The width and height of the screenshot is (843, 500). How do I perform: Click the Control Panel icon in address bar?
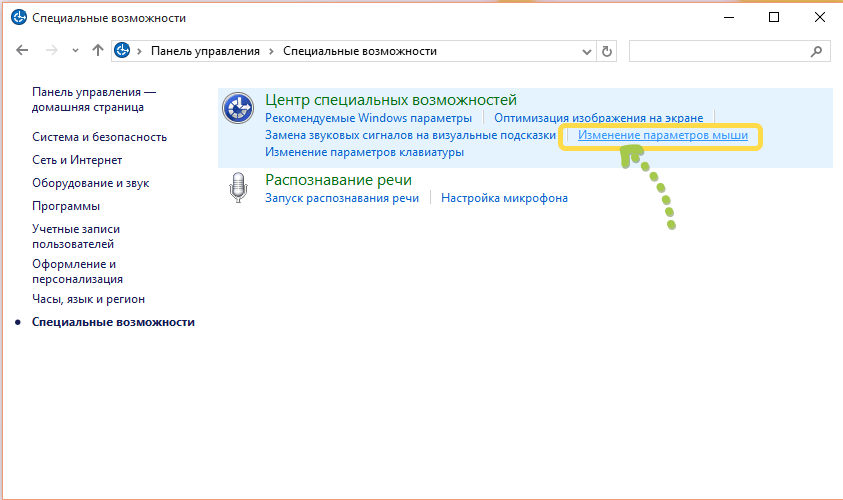123,51
